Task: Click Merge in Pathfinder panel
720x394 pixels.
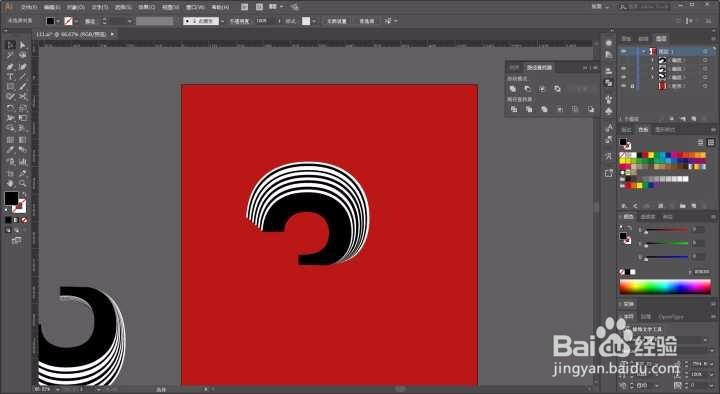Action: (544, 109)
